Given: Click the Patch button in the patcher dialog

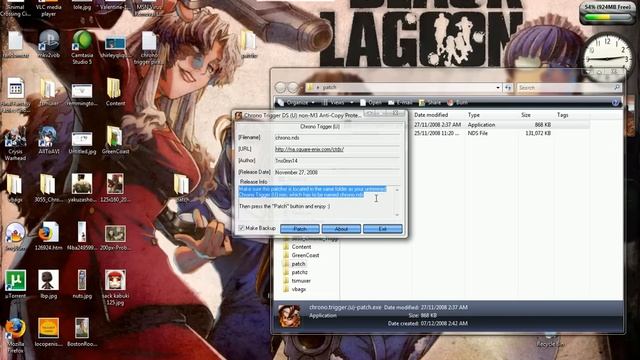Looking at the screenshot, I should coord(300,229).
